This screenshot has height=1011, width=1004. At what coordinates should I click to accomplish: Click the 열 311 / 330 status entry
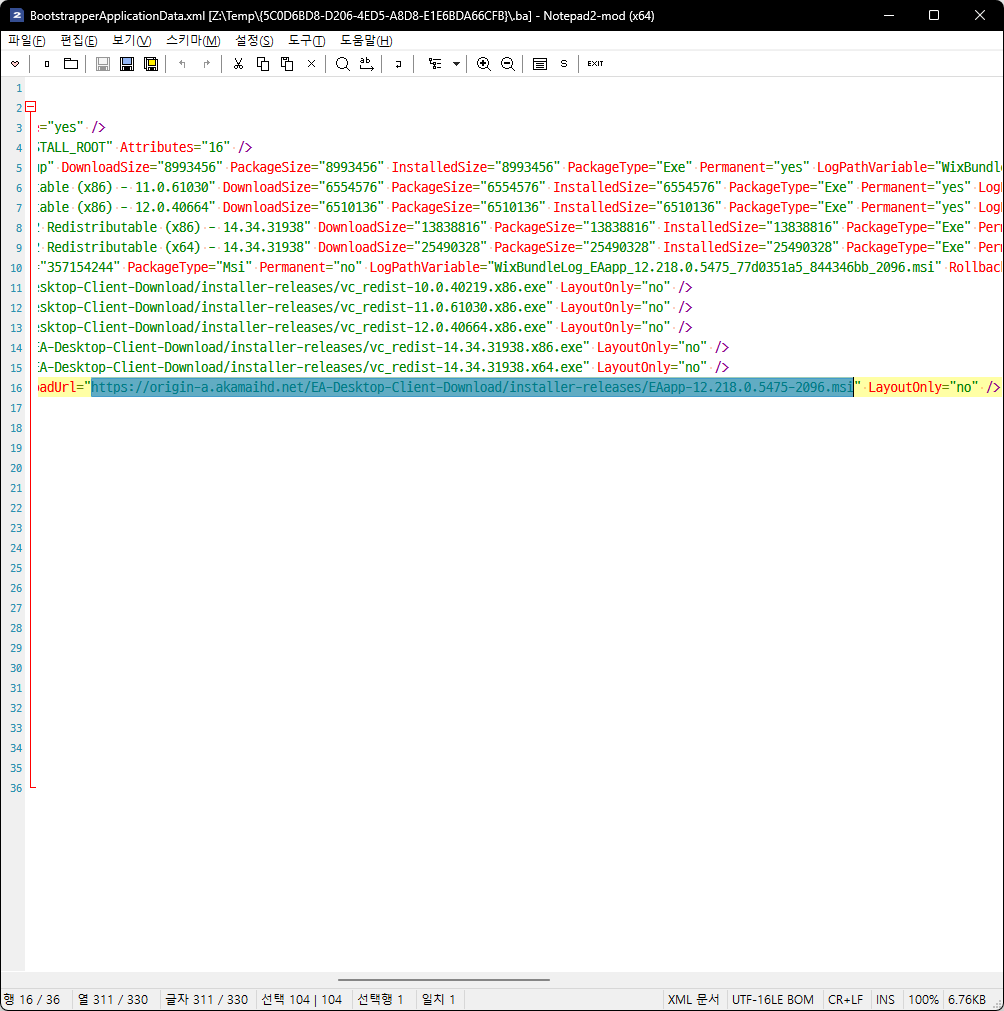click(x=113, y=999)
